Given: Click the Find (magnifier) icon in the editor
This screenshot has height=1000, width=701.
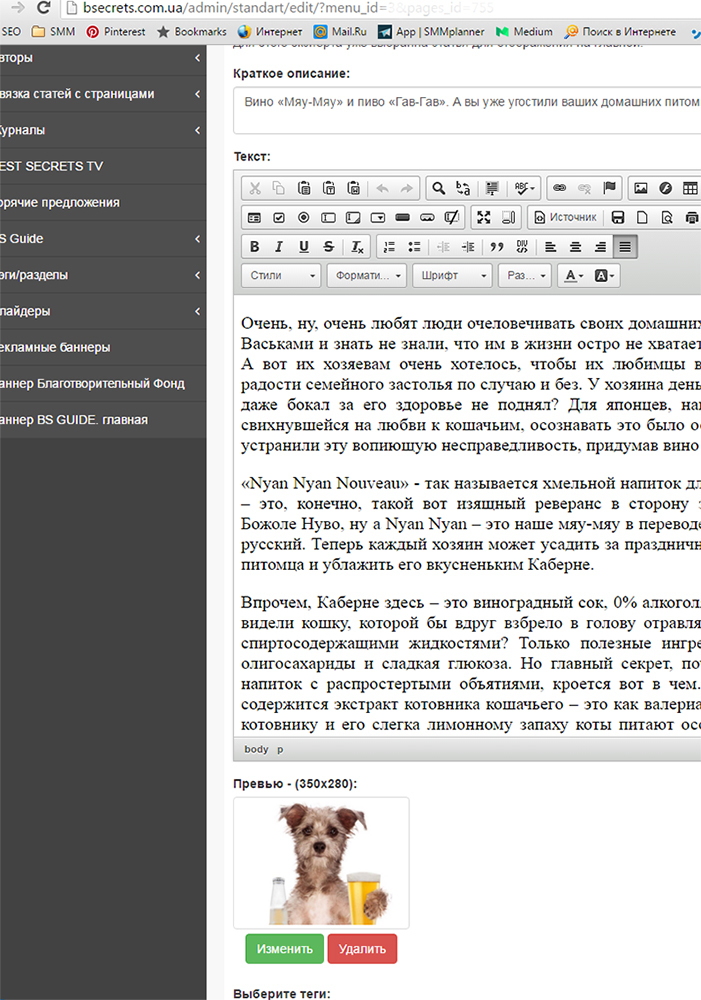Looking at the screenshot, I should [x=437, y=188].
